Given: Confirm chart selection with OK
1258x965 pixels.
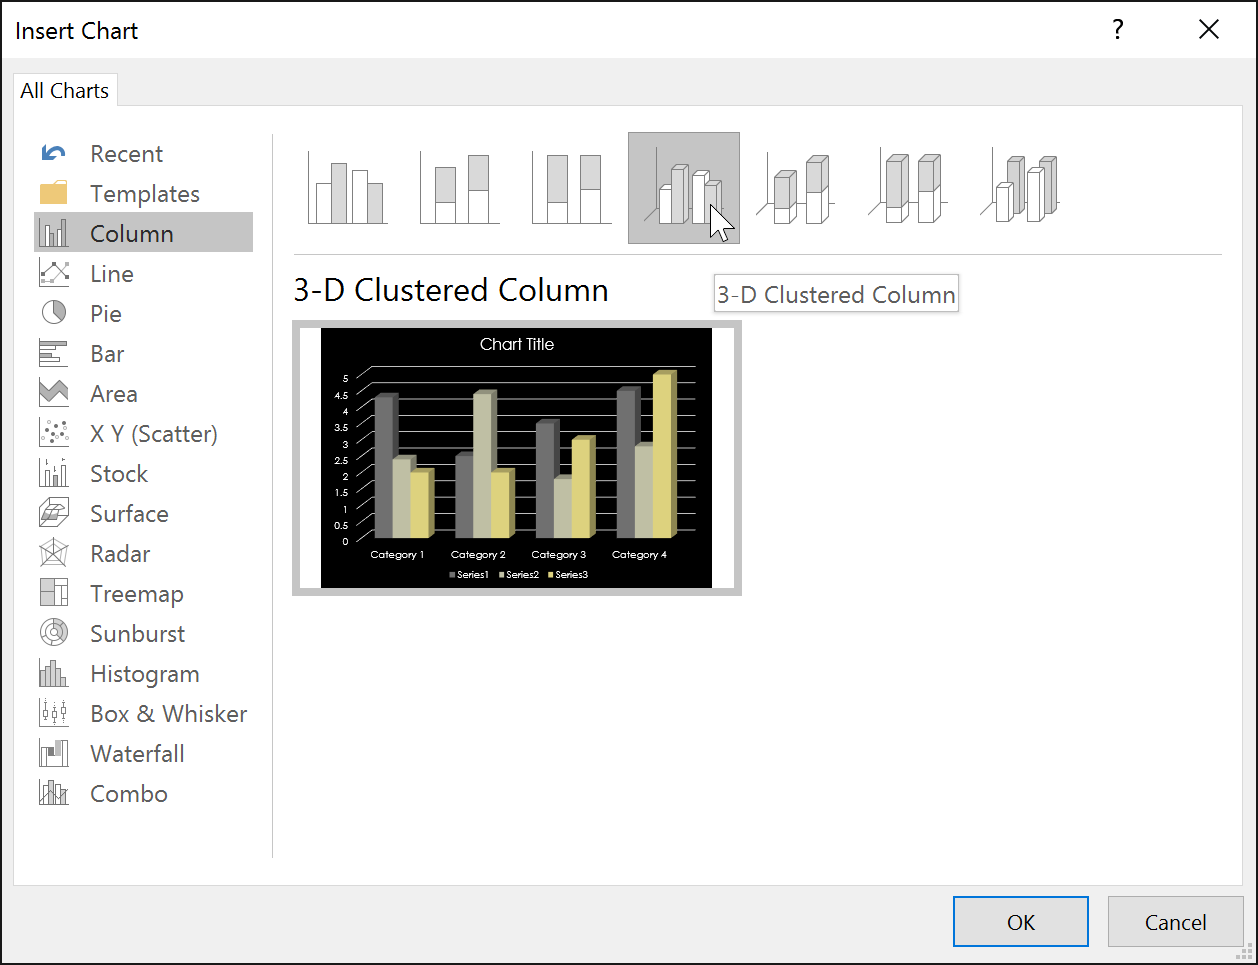Looking at the screenshot, I should tap(1020, 921).
